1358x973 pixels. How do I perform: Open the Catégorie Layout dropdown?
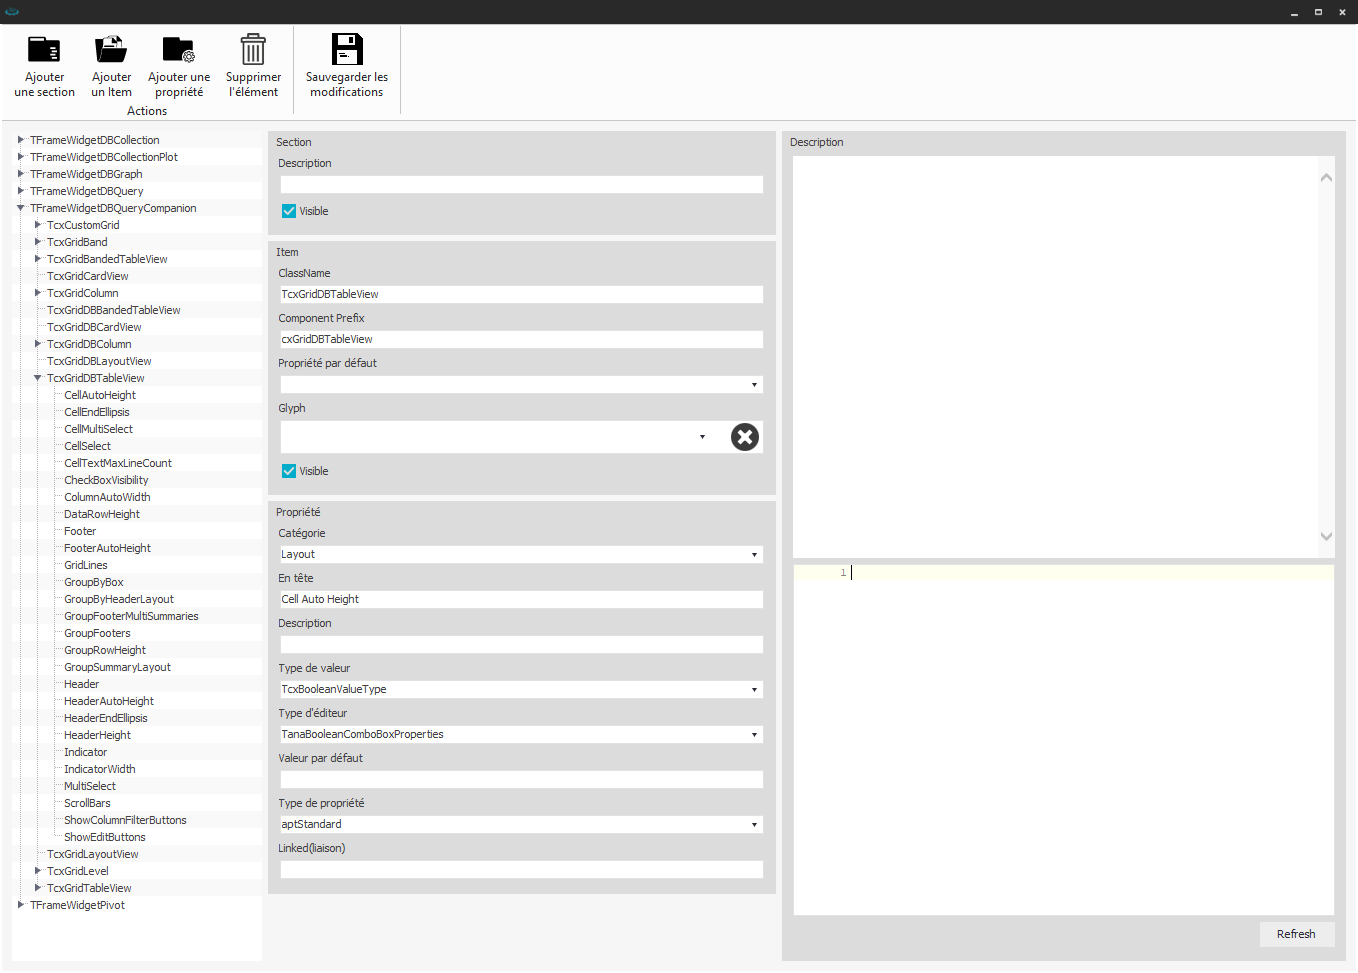(754, 555)
